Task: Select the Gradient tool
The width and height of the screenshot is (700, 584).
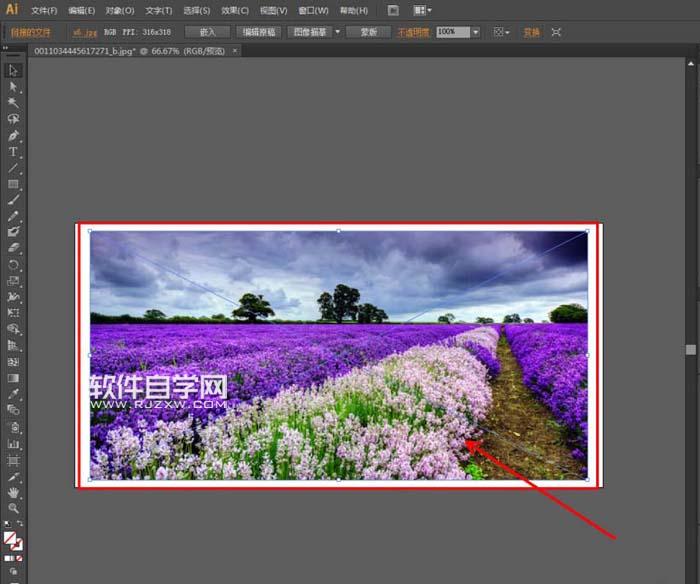Action: point(13,378)
